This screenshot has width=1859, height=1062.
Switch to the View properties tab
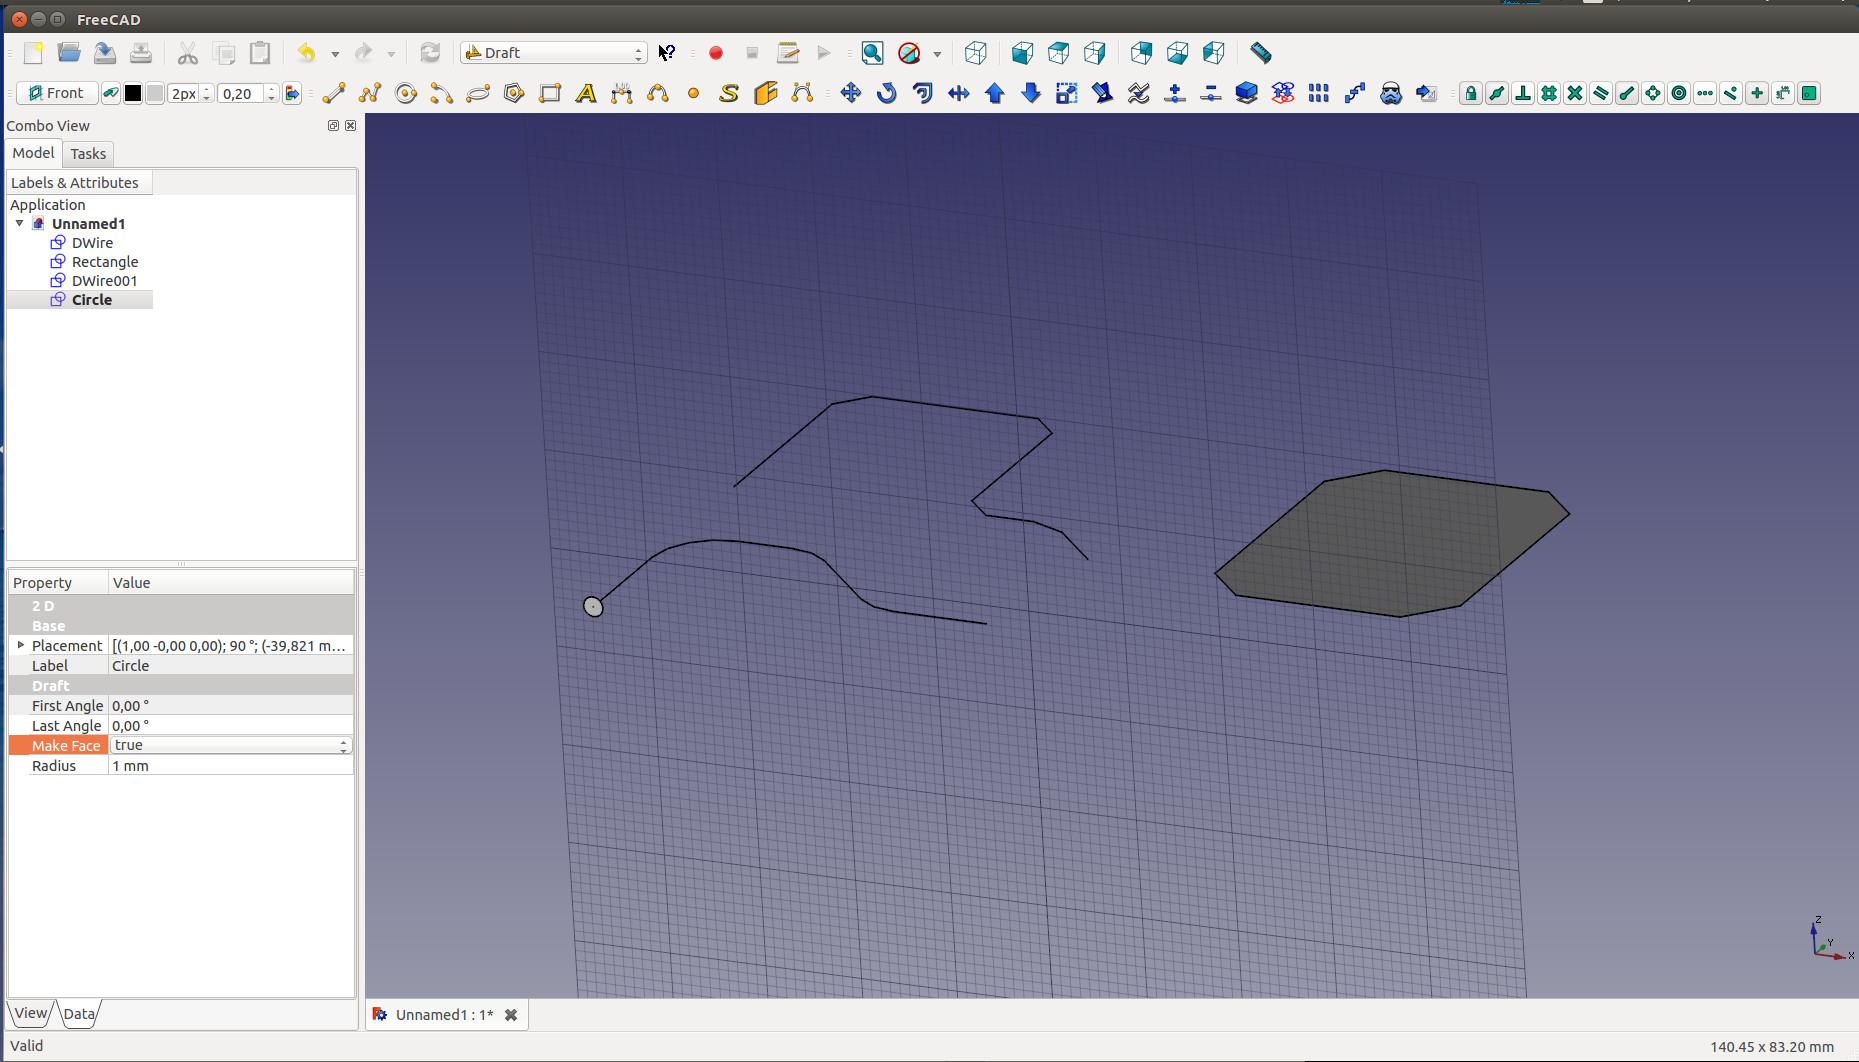[30, 1013]
